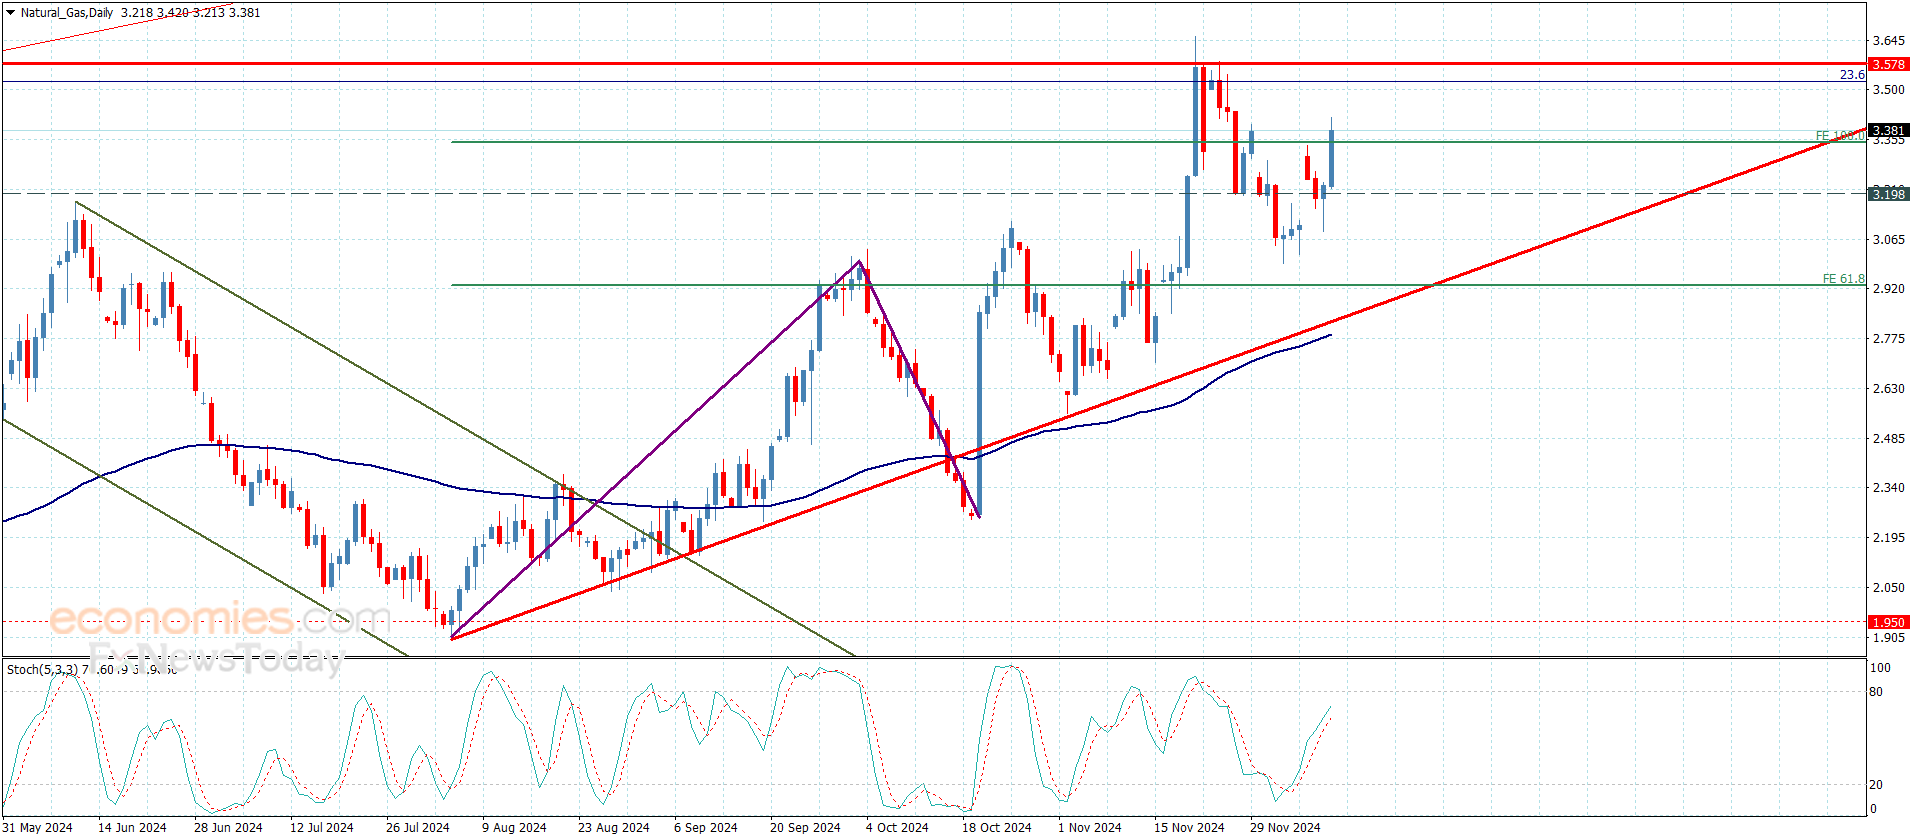Select the peak of the purple trend lines
This screenshot has height=840, width=1916.
click(858, 262)
